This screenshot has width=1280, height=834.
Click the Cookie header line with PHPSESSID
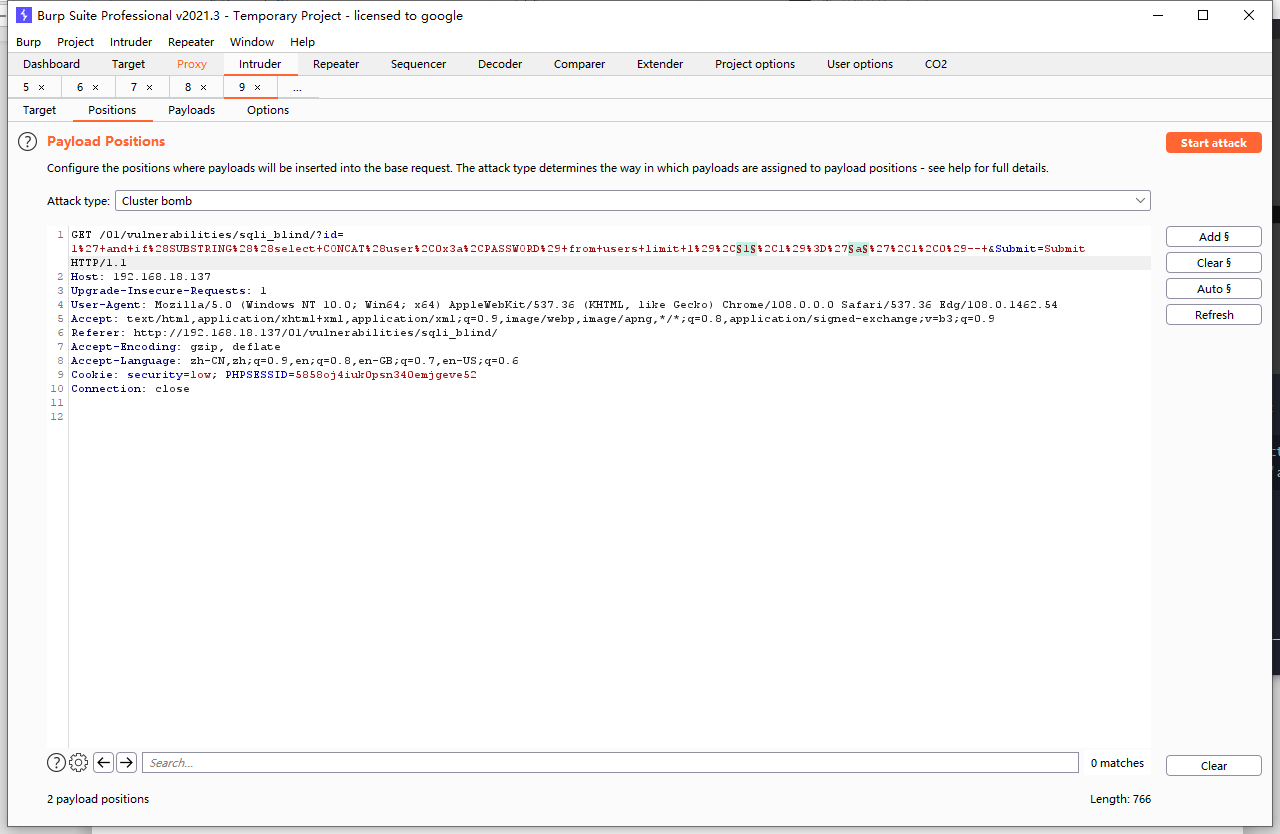pos(274,374)
